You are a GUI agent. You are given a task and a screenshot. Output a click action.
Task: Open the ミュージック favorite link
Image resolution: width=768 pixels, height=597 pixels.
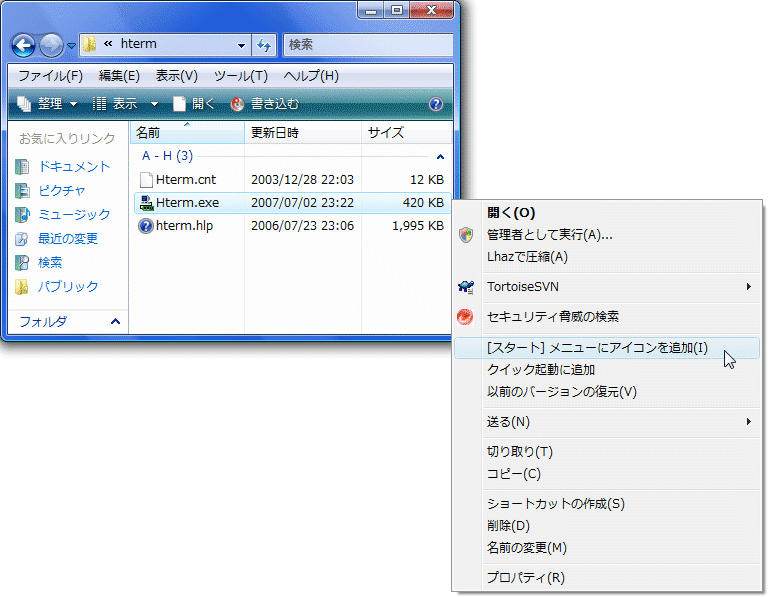click(x=74, y=215)
